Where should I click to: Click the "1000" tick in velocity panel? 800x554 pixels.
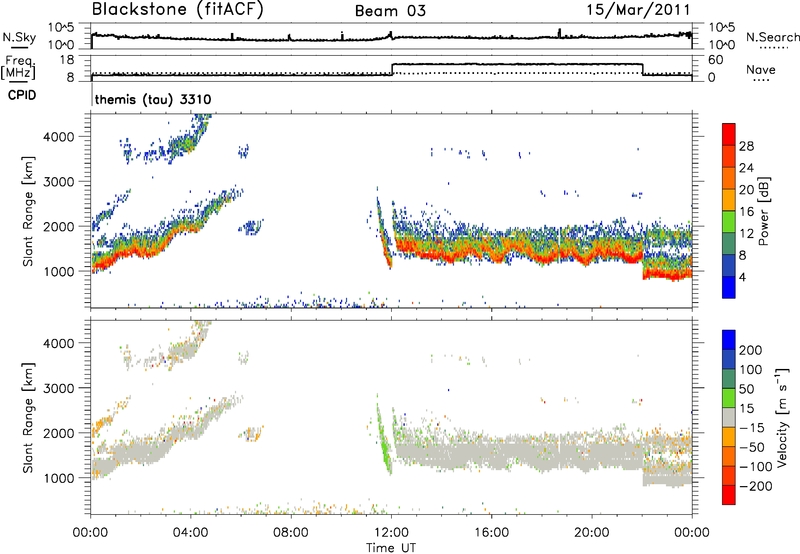coord(59,478)
